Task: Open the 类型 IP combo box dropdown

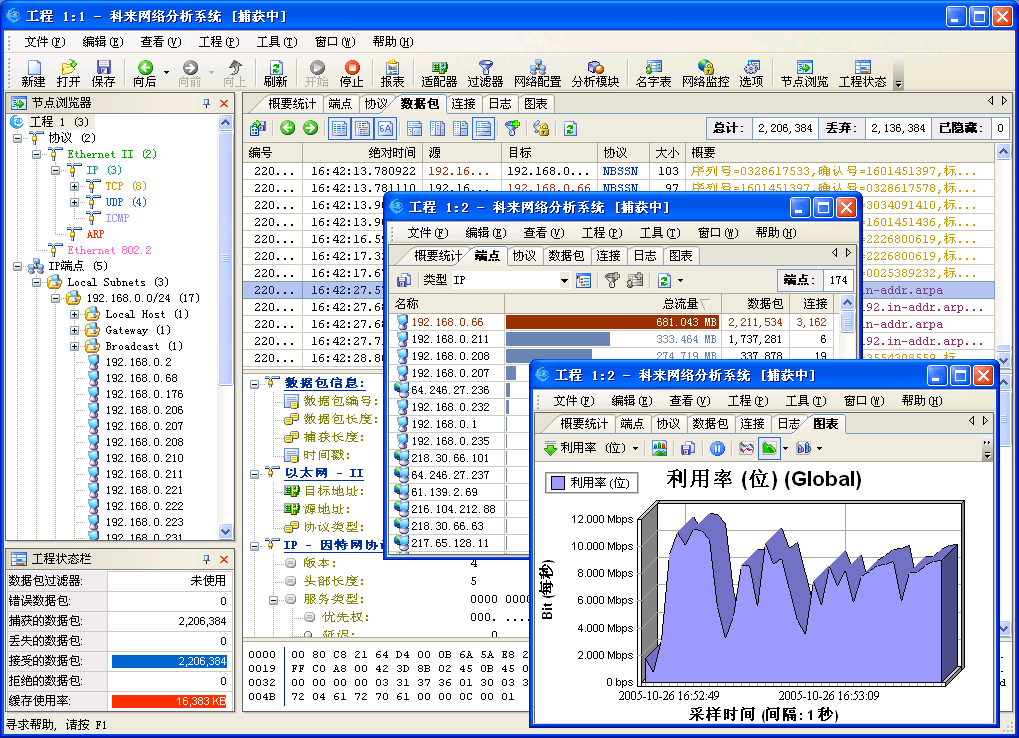Action: pyautogui.click(x=564, y=281)
